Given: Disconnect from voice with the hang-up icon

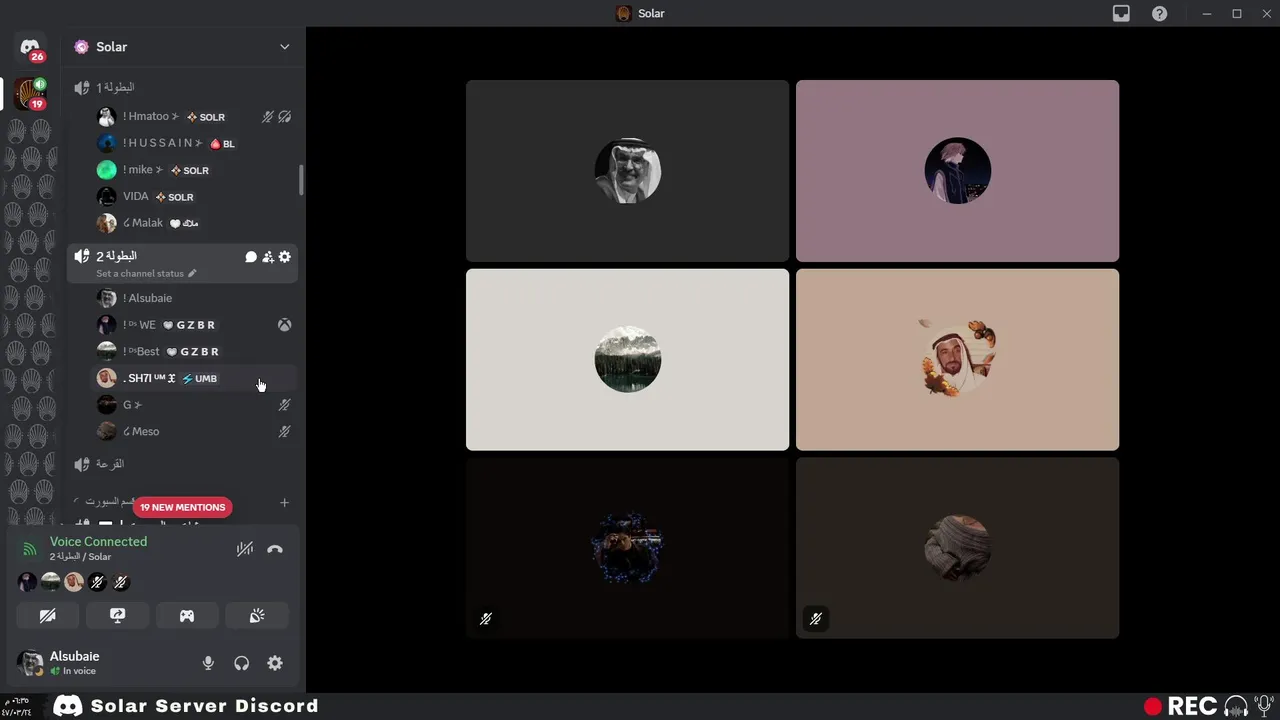Looking at the screenshot, I should (275, 549).
